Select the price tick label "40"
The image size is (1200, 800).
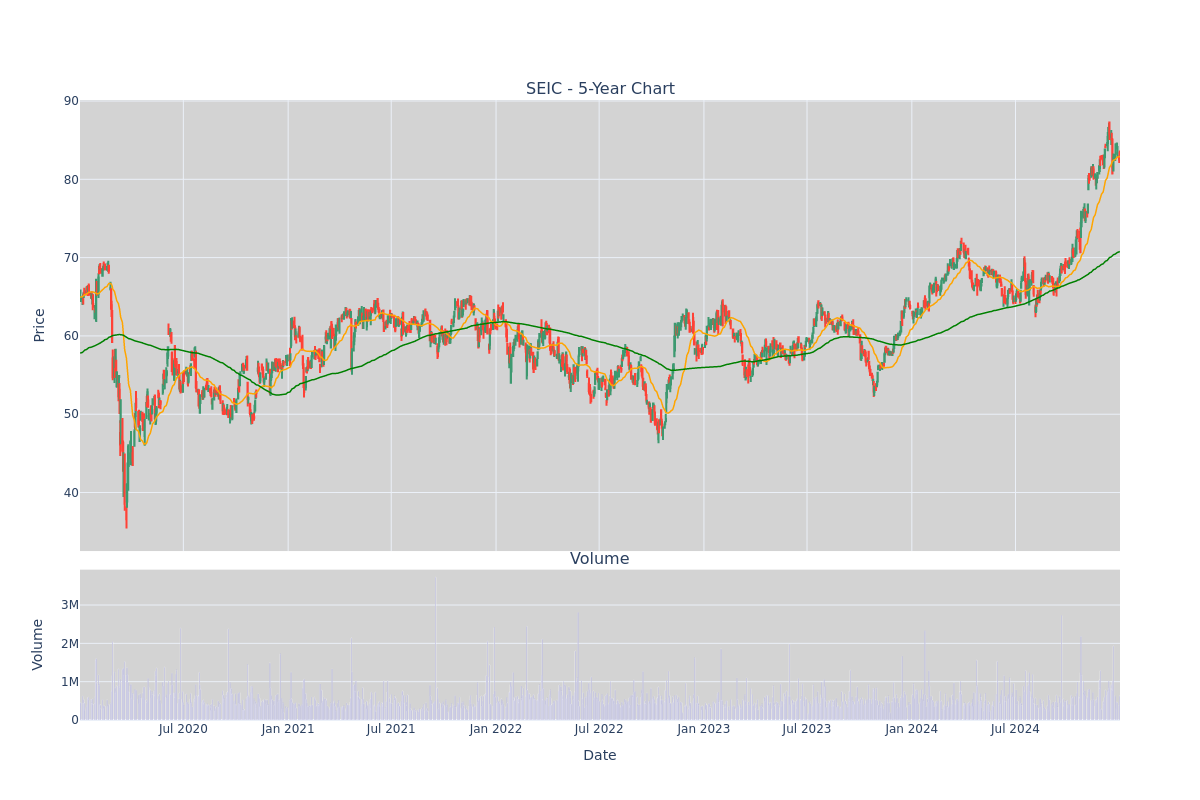pyautogui.click(x=71, y=492)
